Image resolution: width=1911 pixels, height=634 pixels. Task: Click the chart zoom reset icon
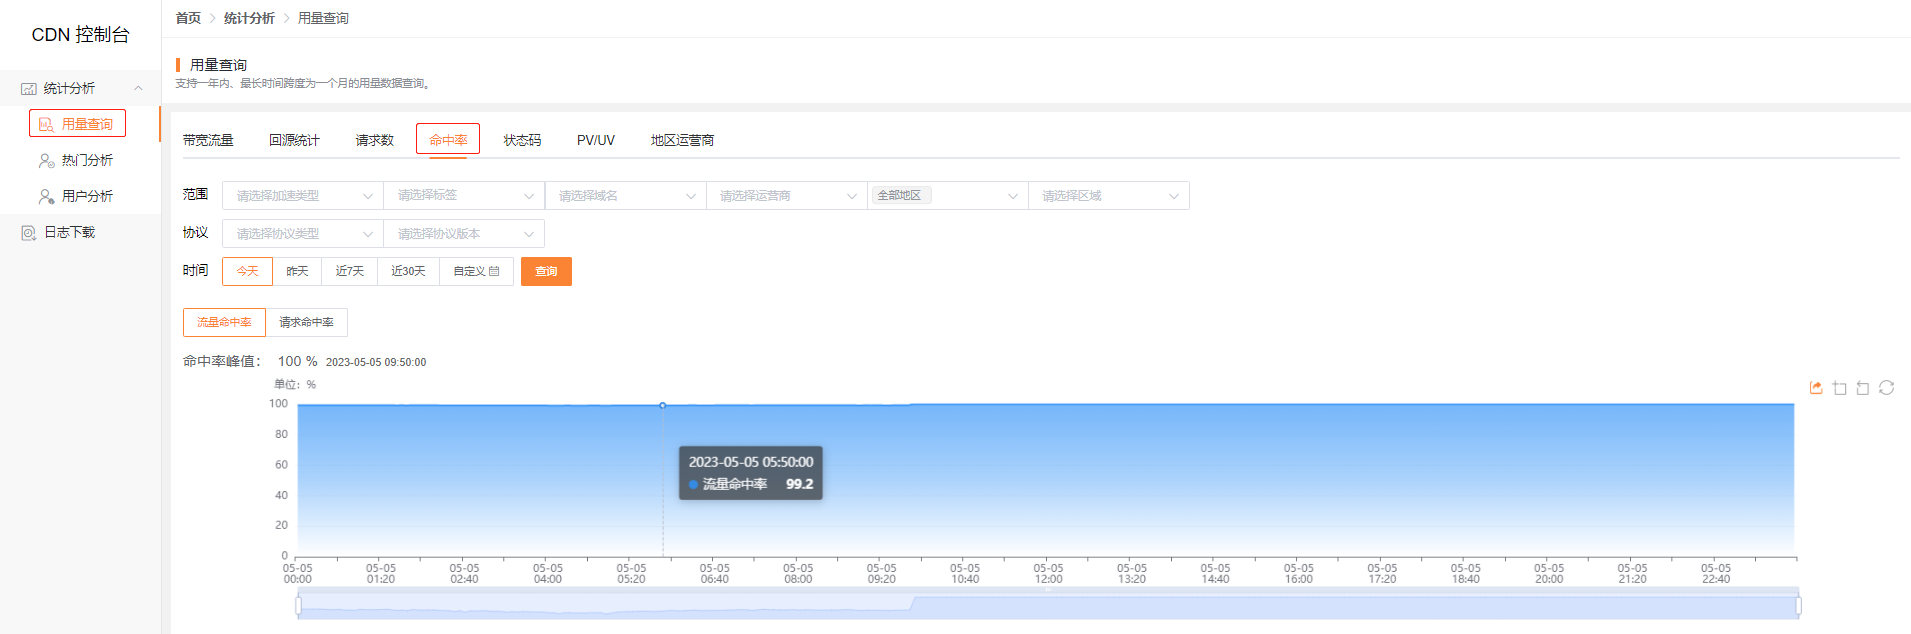click(x=1863, y=388)
